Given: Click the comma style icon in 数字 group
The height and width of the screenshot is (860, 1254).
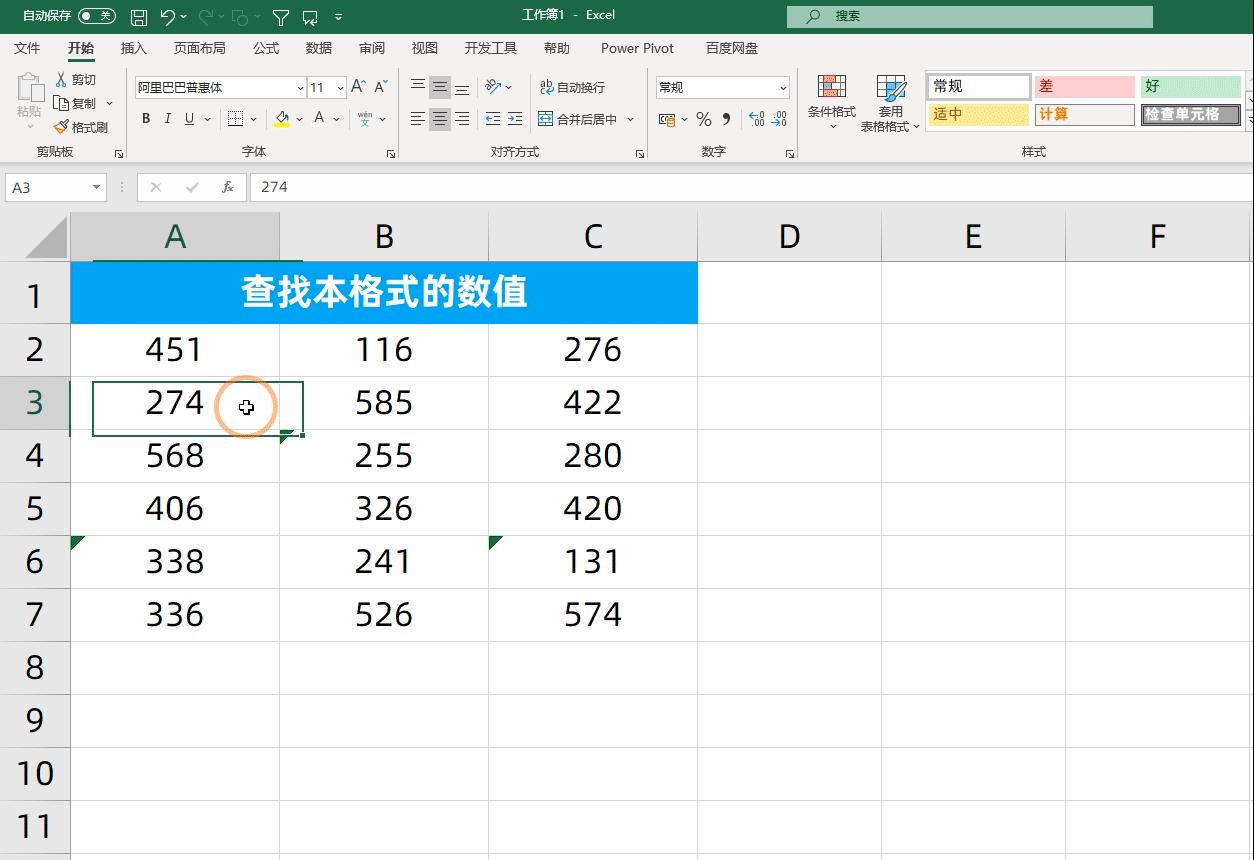Looking at the screenshot, I should 728,119.
